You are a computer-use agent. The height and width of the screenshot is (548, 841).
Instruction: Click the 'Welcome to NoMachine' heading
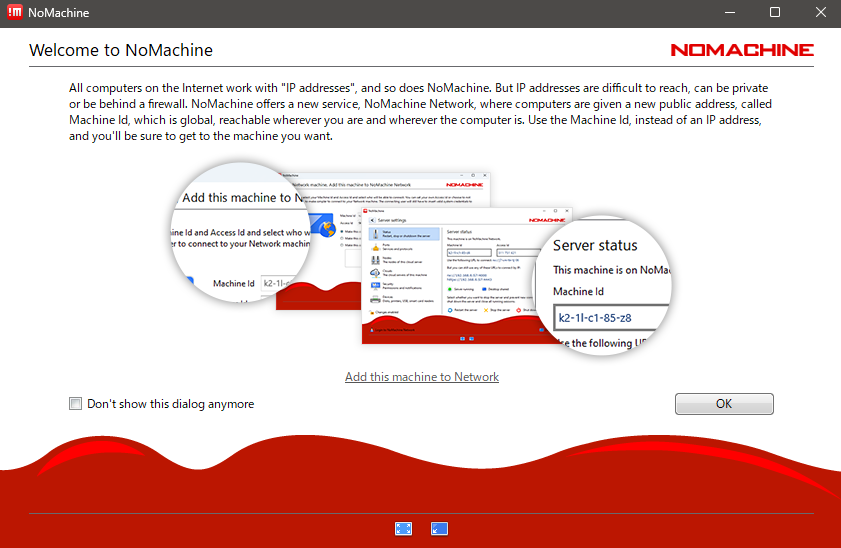[121, 50]
